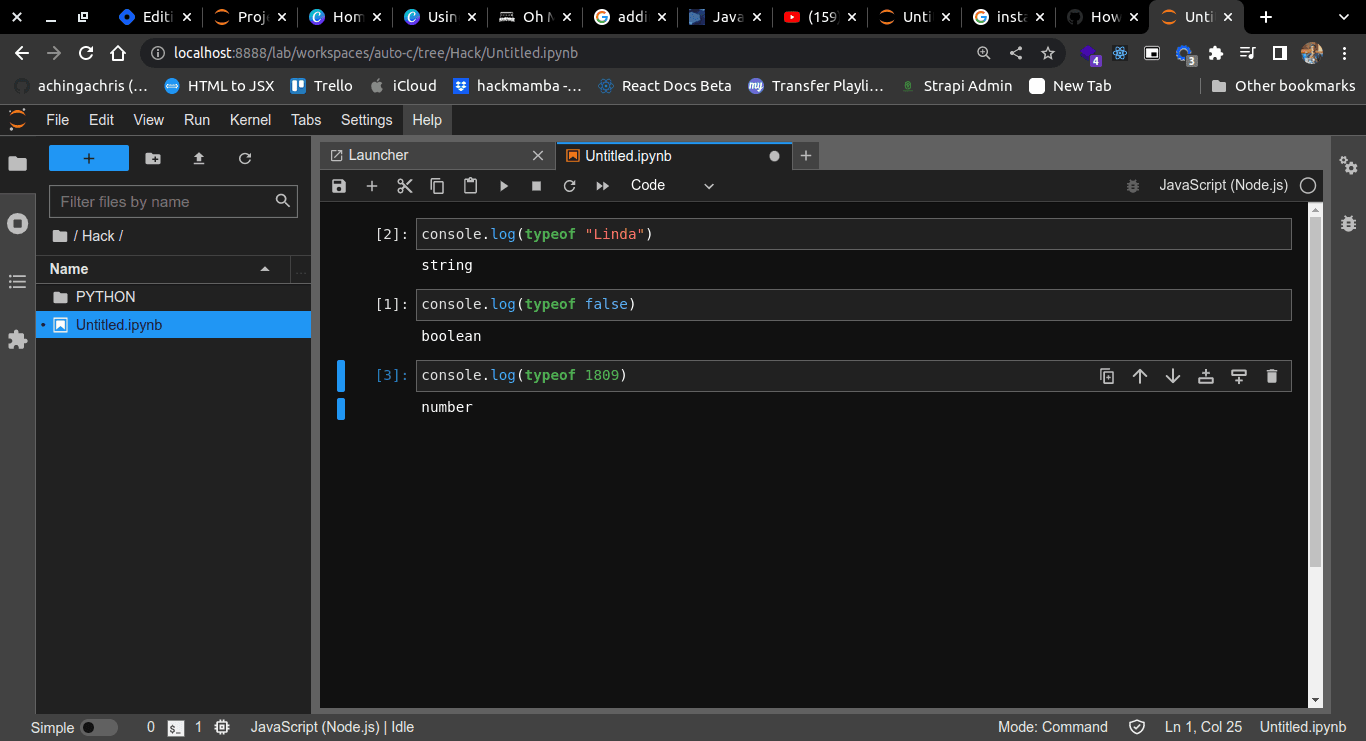Delete the active cell with trash icon
This screenshot has height=741, width=1366.
pos(1272,376)
